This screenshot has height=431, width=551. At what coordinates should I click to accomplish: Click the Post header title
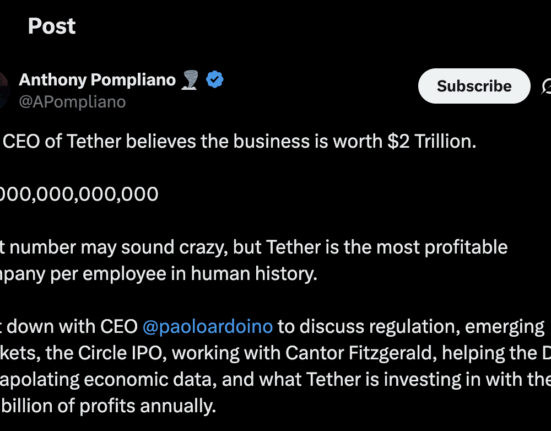coord(52,26)
